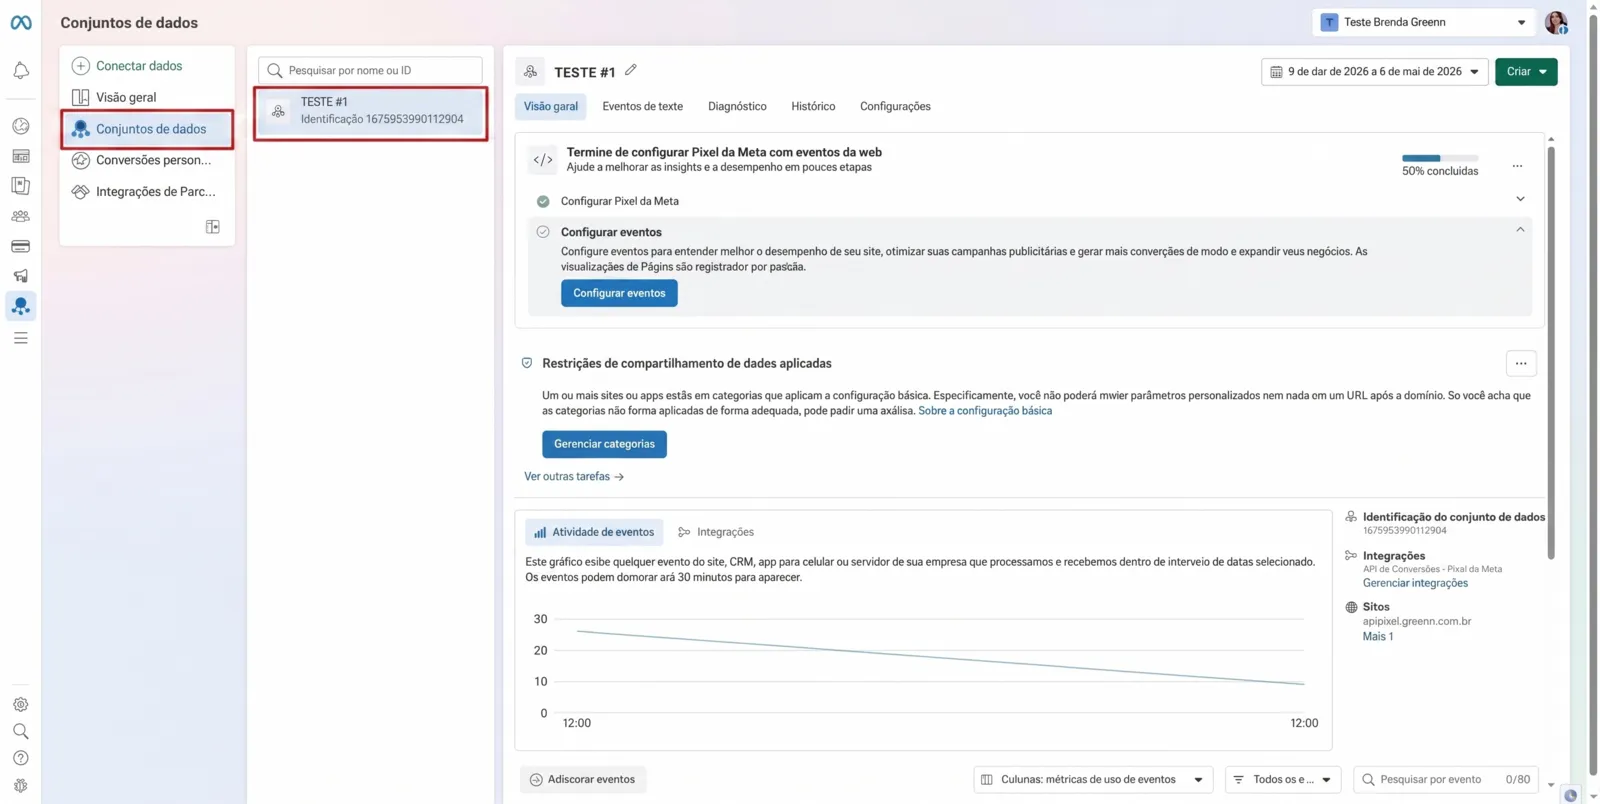This screenshot has height=804, width=1600.
Task: Click the 50% concluídas progress bar
Action: click(x=1440, y=158)
